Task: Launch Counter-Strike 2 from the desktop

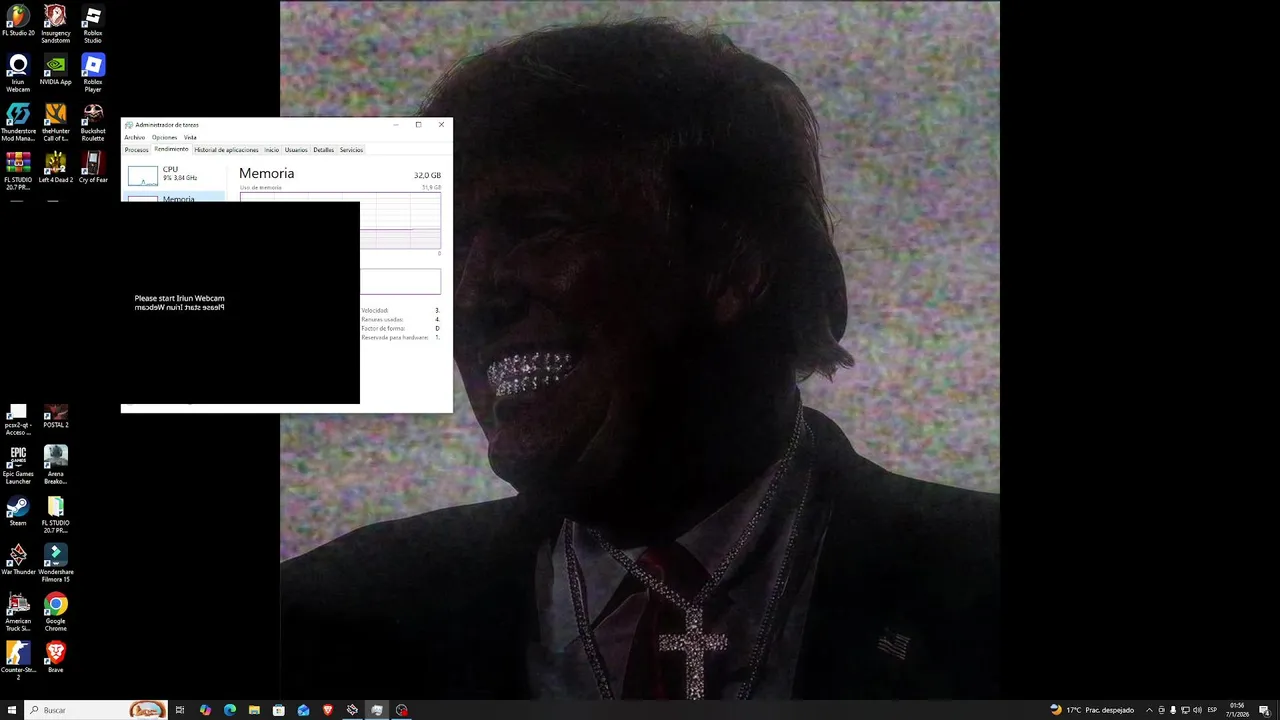Action: 18,661
